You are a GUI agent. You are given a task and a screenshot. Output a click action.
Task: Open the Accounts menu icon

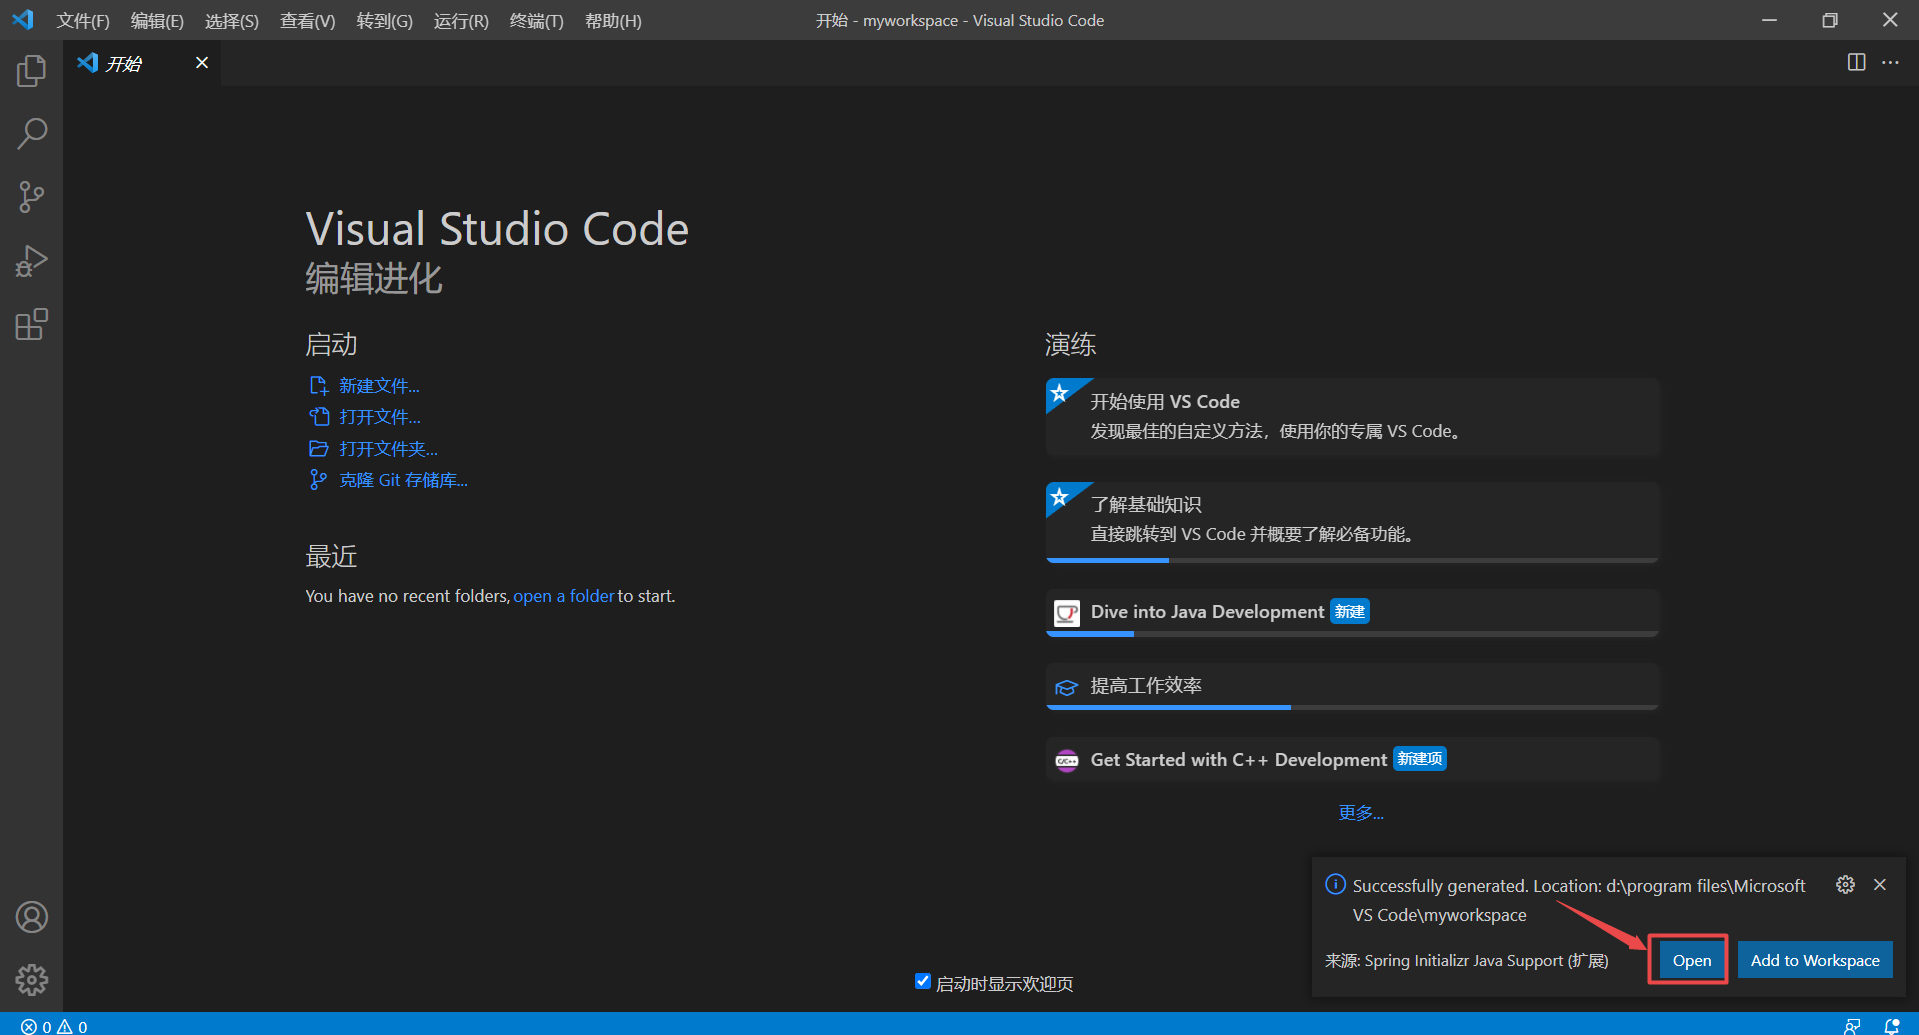[x=31, y=917]
